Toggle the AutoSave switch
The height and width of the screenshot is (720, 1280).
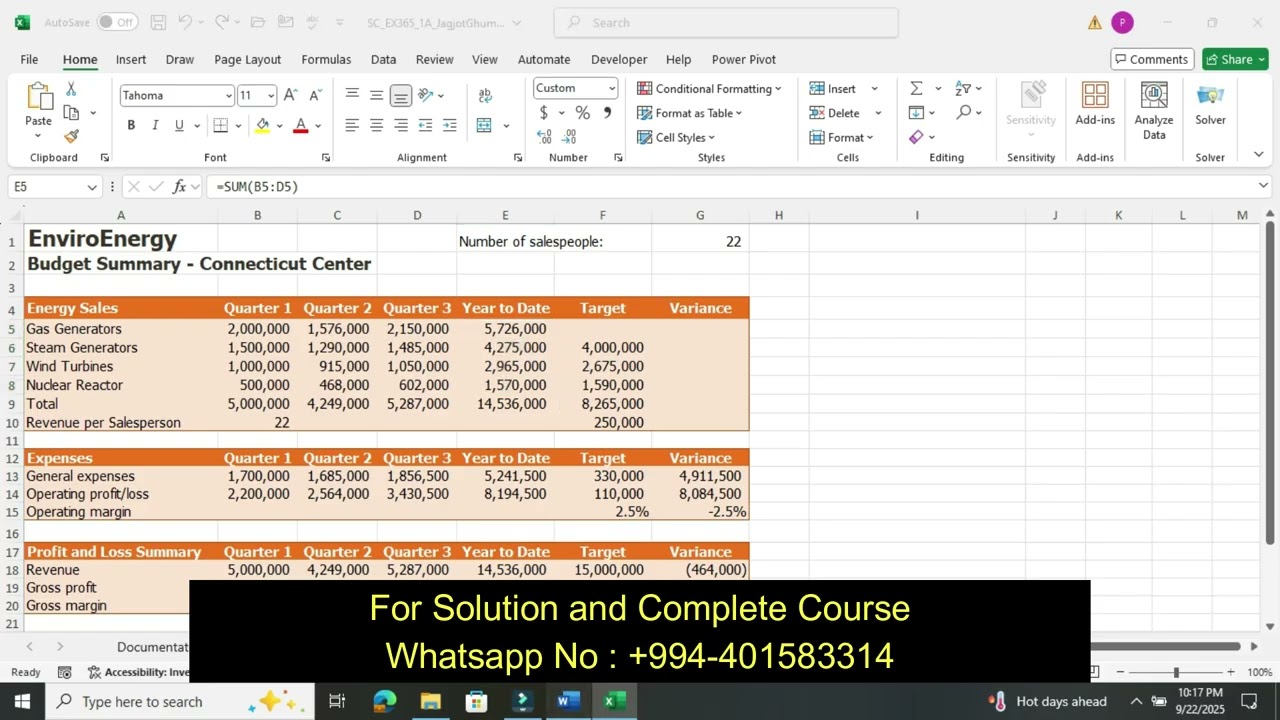coord(117,22)
